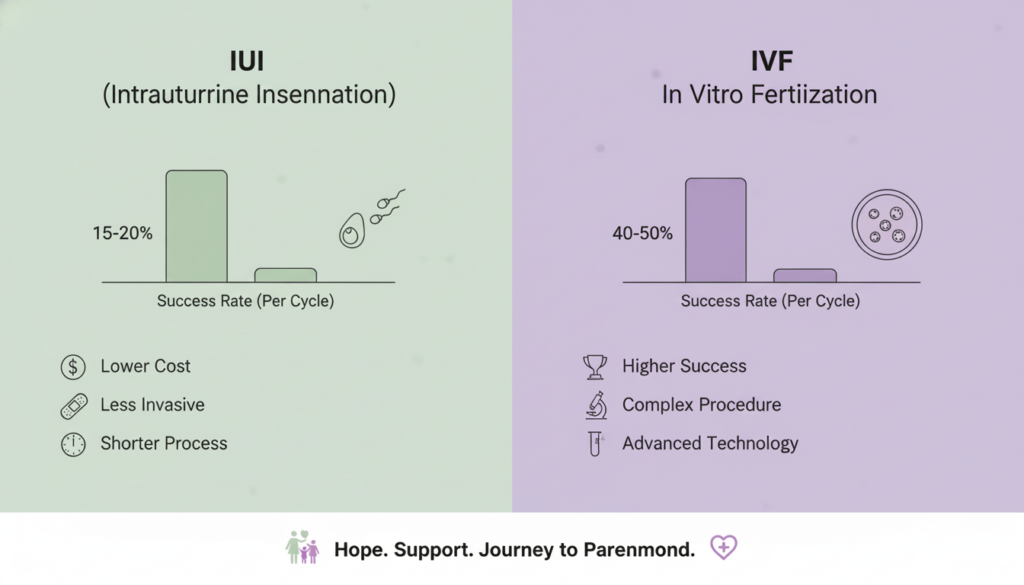Click the purple heart plus icon
This screenshot has width=1024, height=585.
723,548
